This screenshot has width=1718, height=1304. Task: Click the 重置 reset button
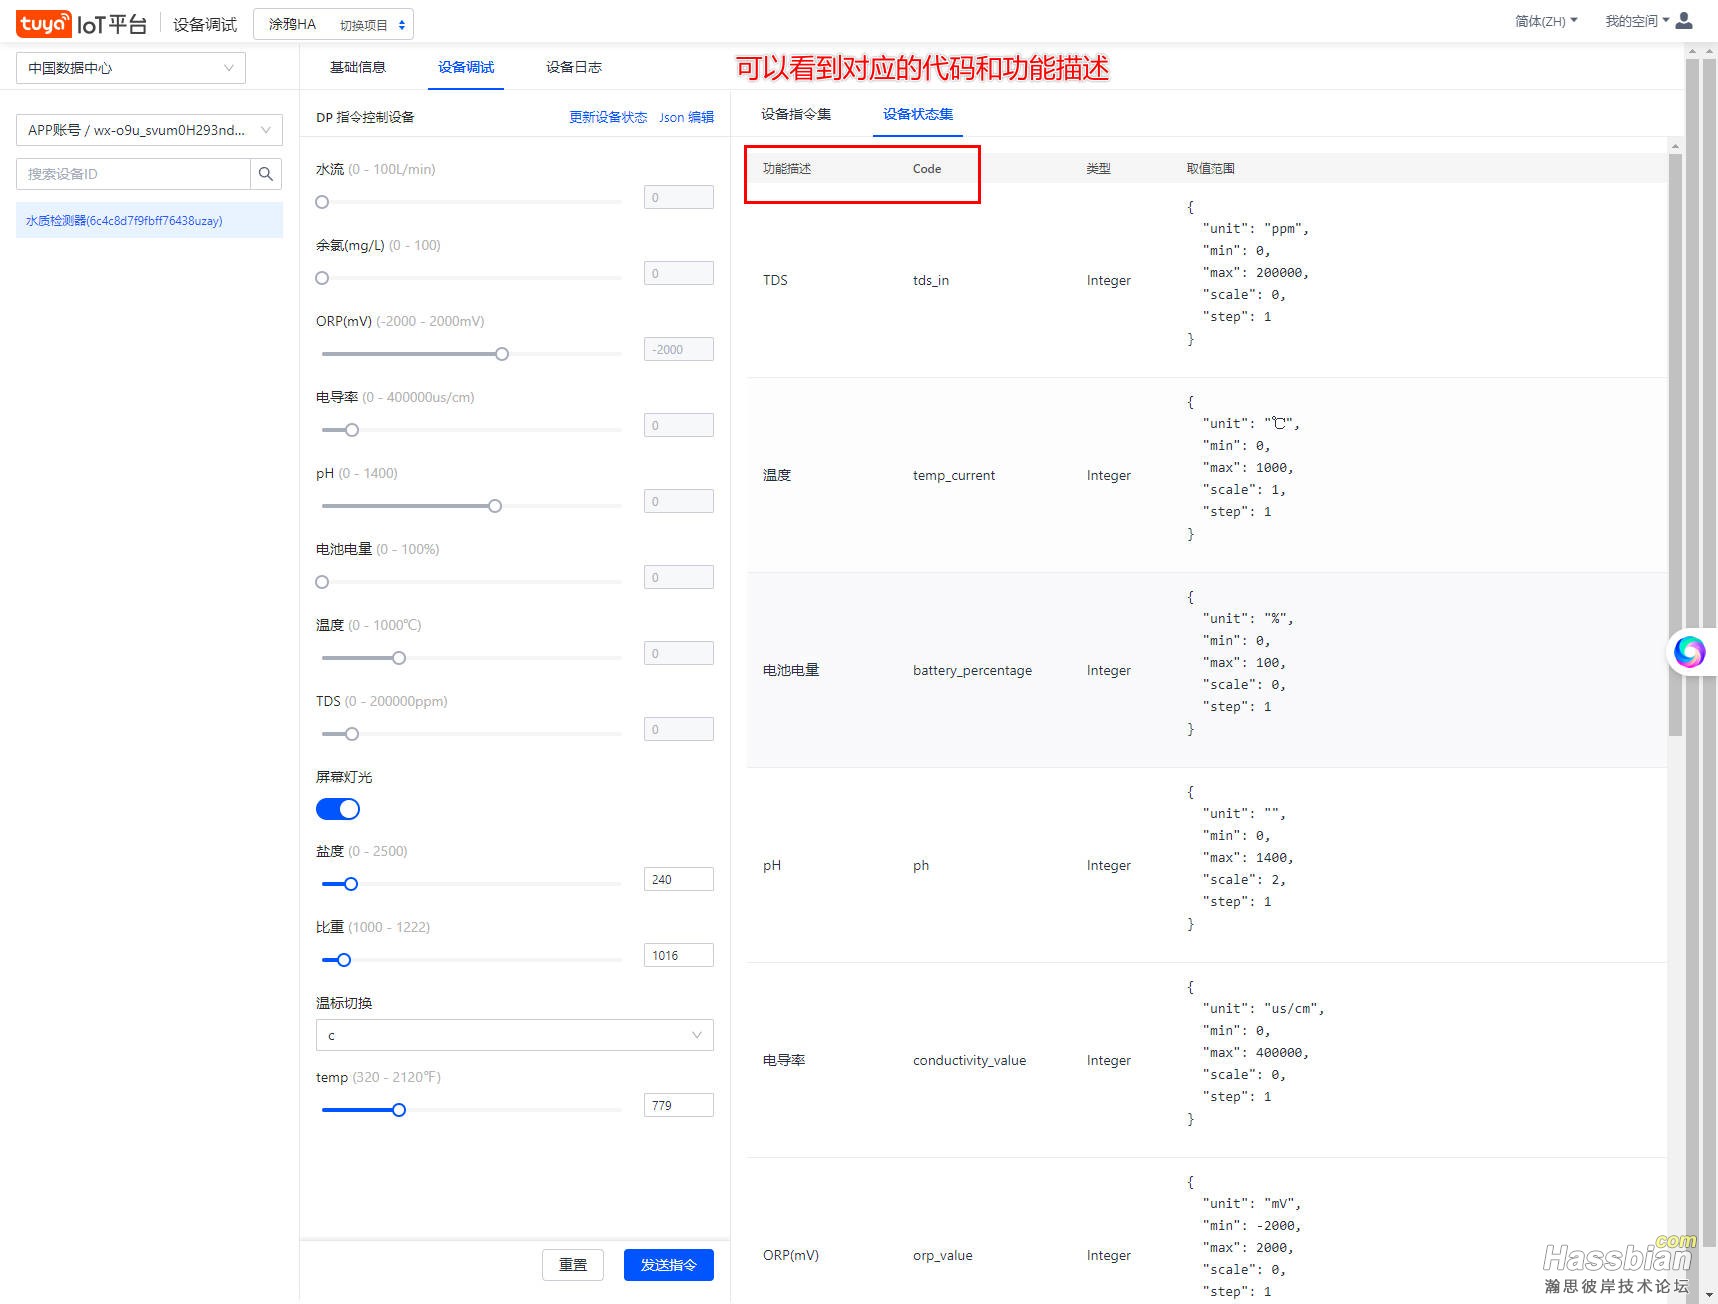click(x=574, y=1265)
